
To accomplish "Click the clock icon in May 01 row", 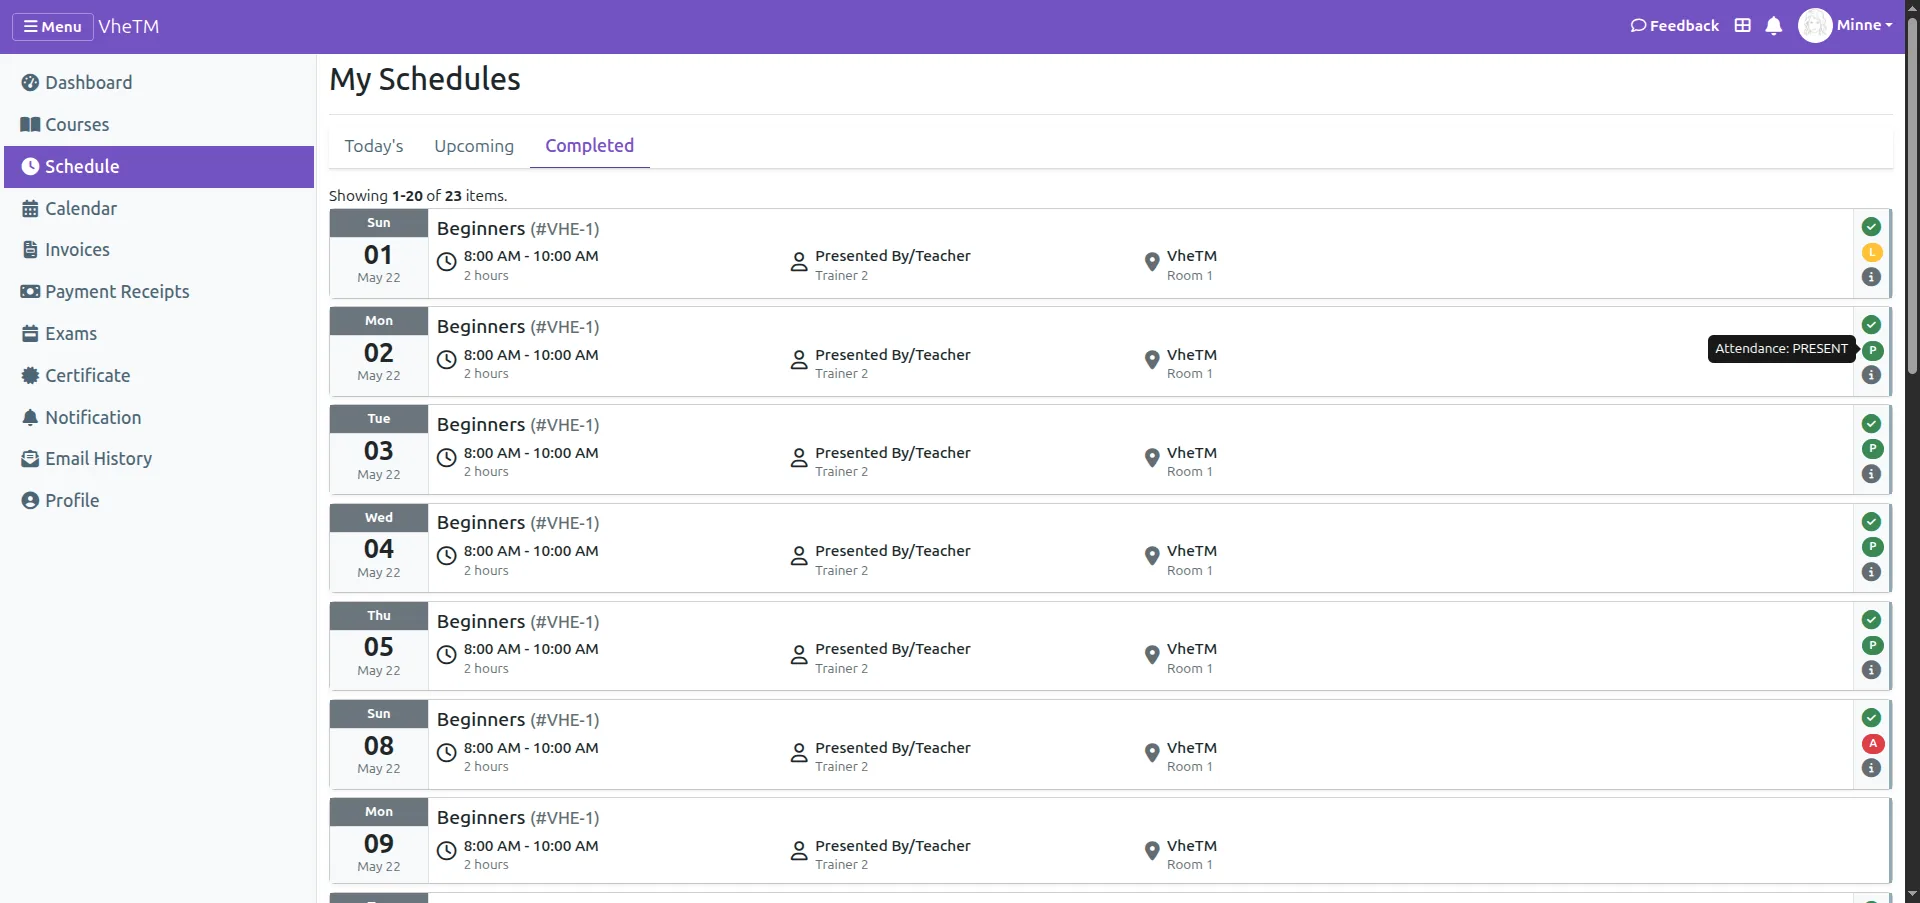I will [x=447, y=262].
